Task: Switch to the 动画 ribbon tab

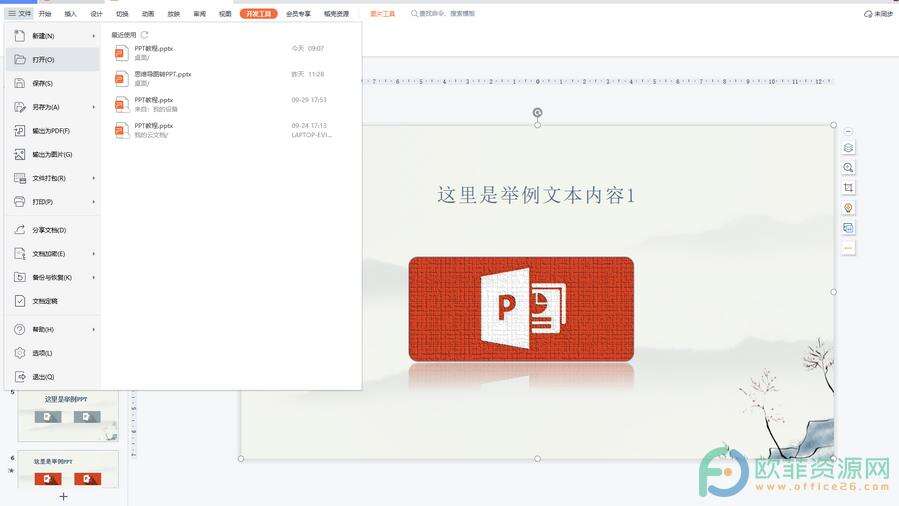Action: (148, 14)
